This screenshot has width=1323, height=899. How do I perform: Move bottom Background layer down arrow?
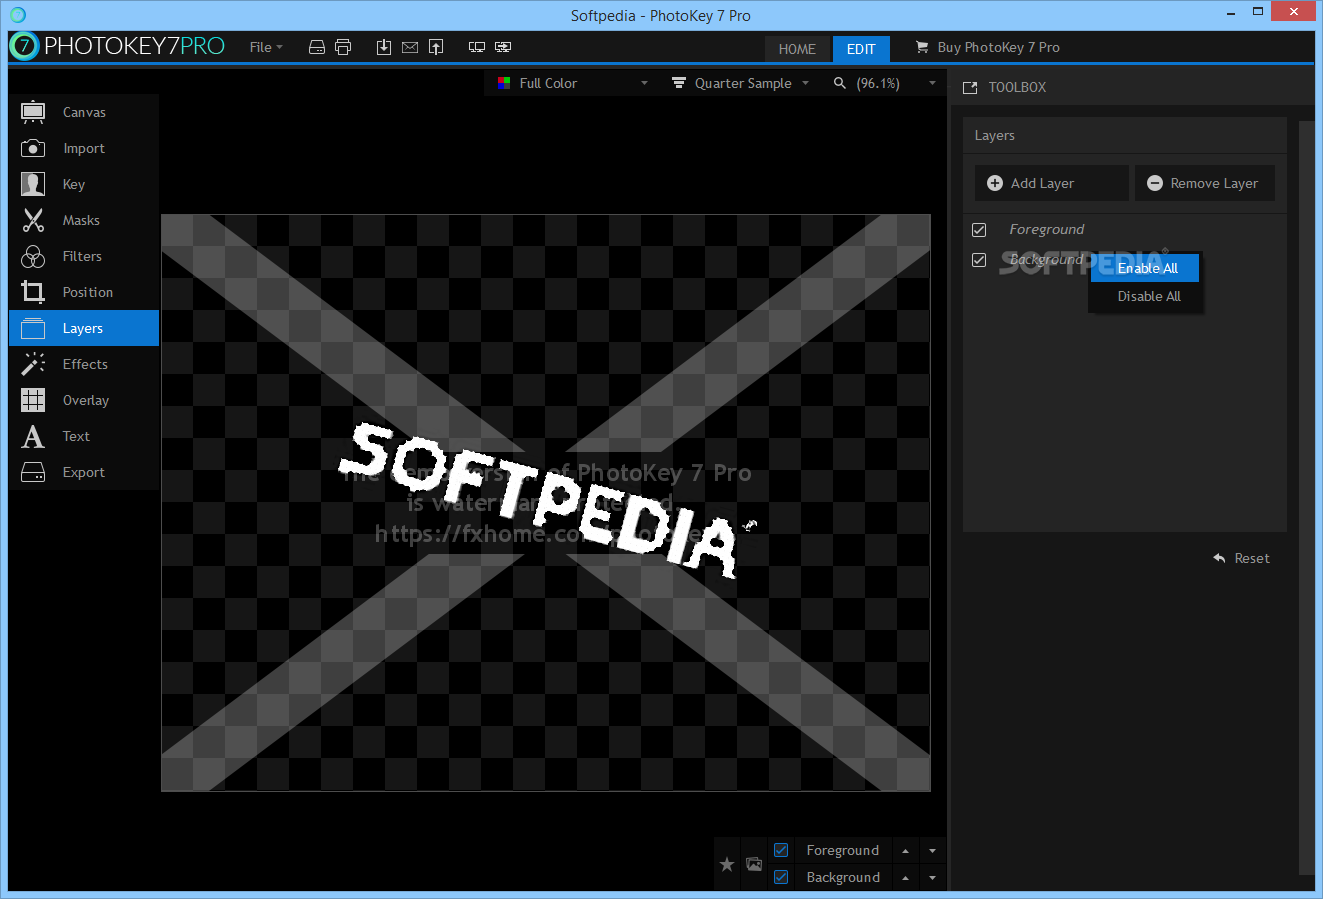[x=932, y=878]
